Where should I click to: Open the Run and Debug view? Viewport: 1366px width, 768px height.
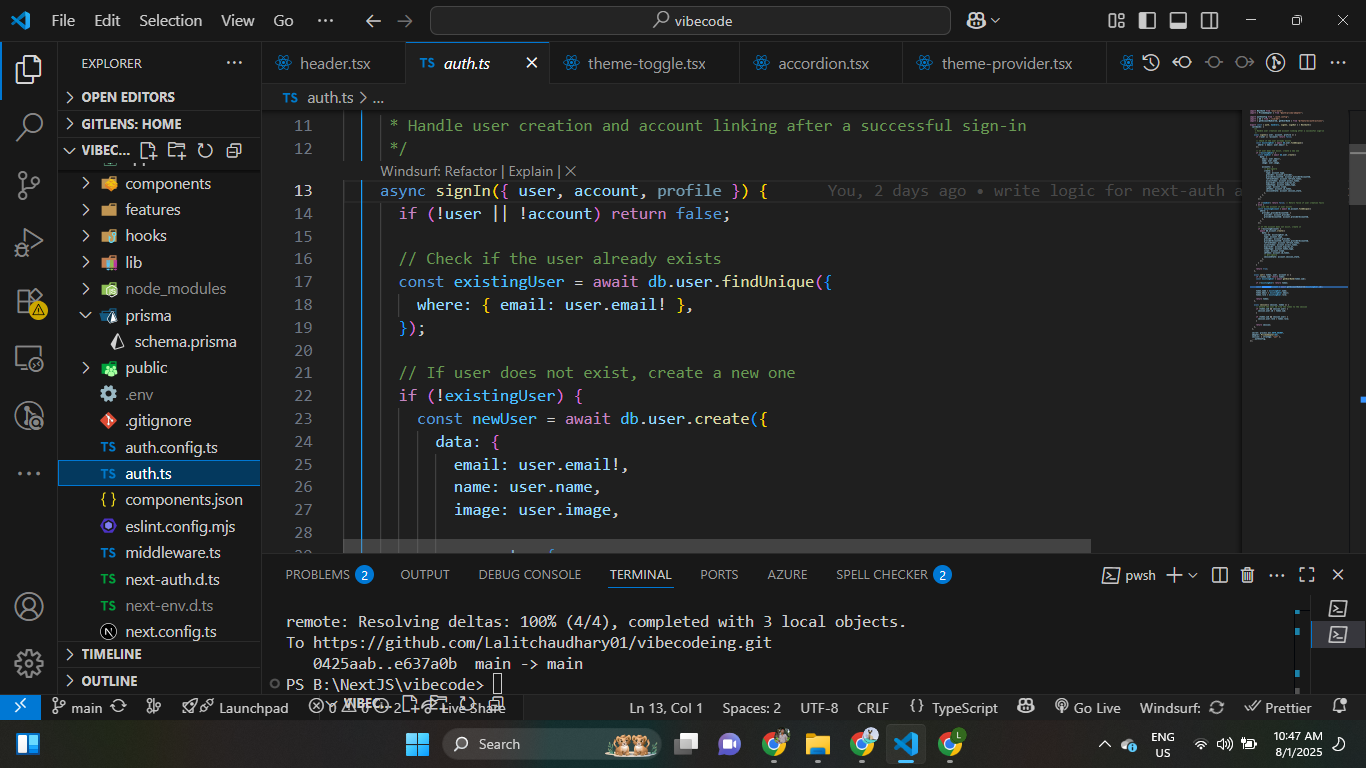point(29,243)
